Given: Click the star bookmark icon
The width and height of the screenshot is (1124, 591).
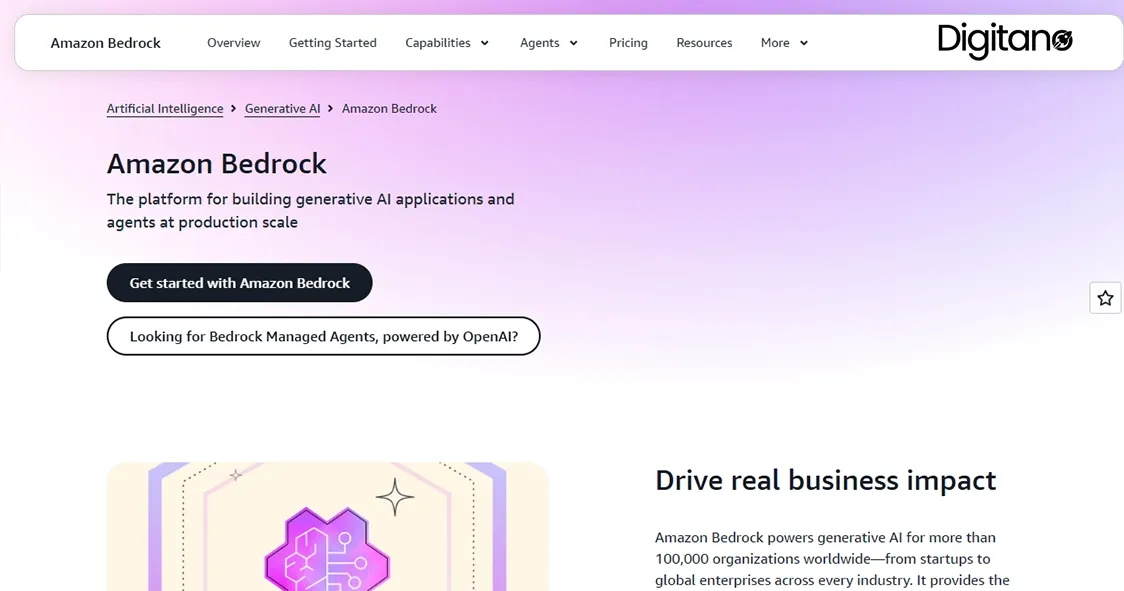Looking at the screenshot, I should (x=1105, y=298).
